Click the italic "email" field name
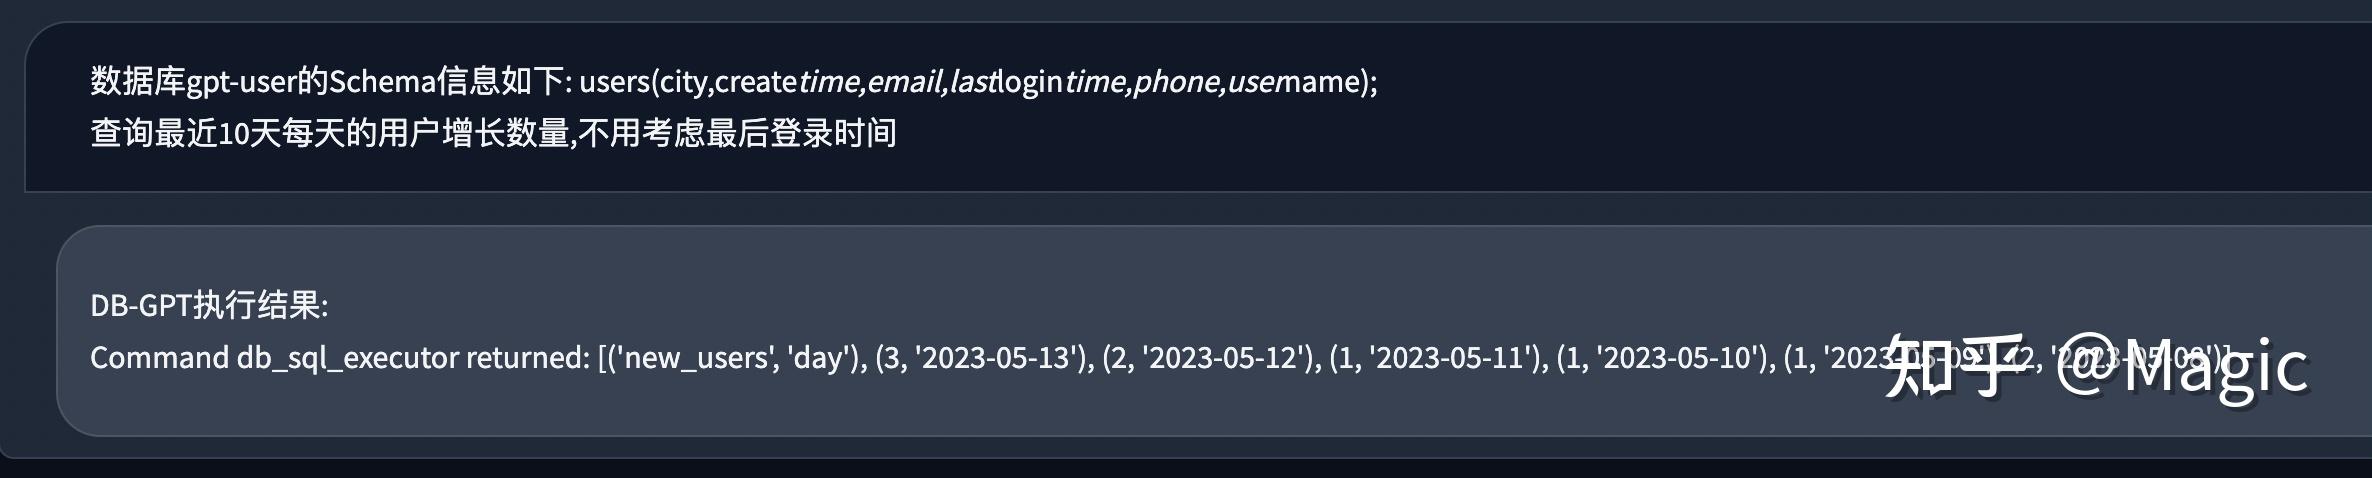The height and width of the screenshot is (478, 2372). 904,81
